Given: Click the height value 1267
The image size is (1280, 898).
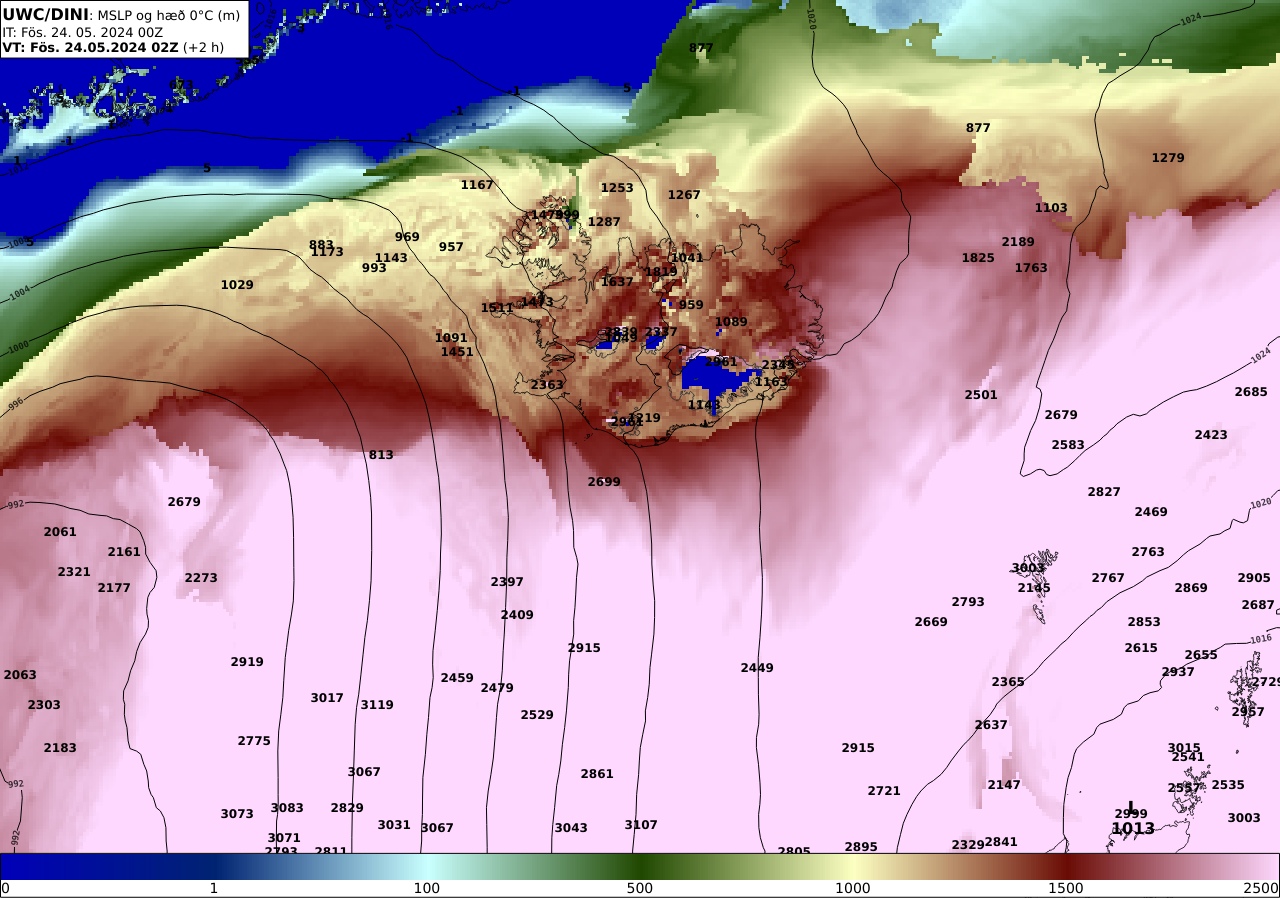Looking at the screenshot, I should pyautogui.click(x=684, y=195).
